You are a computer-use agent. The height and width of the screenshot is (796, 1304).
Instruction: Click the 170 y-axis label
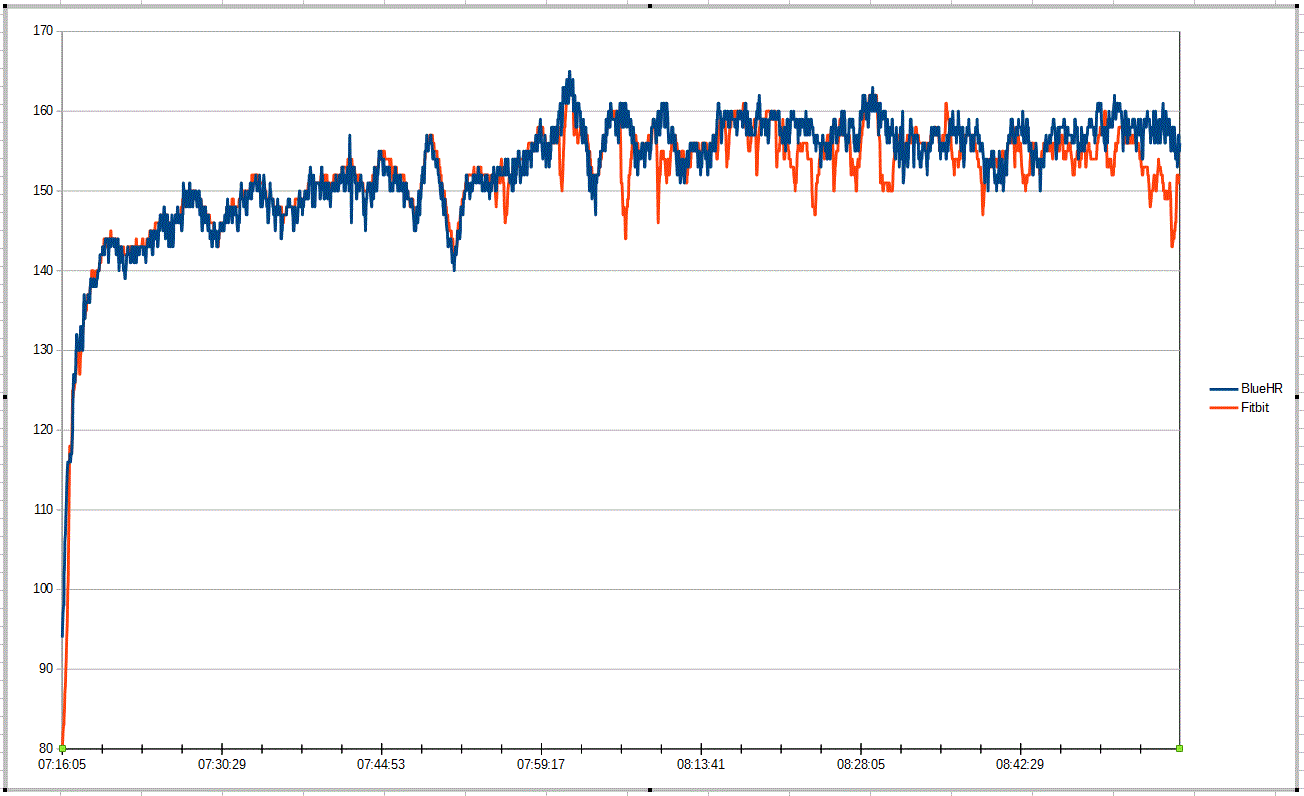point(43,31)
